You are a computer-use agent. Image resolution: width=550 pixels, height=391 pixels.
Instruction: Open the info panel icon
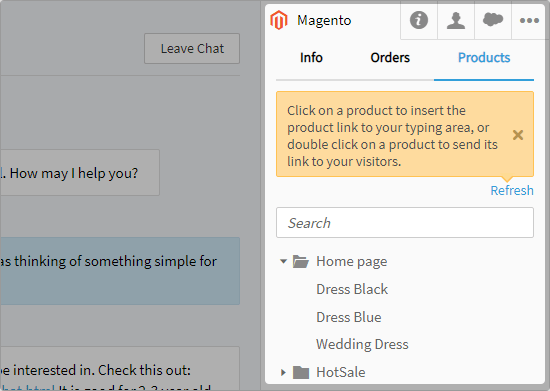[x=419, y=20]
